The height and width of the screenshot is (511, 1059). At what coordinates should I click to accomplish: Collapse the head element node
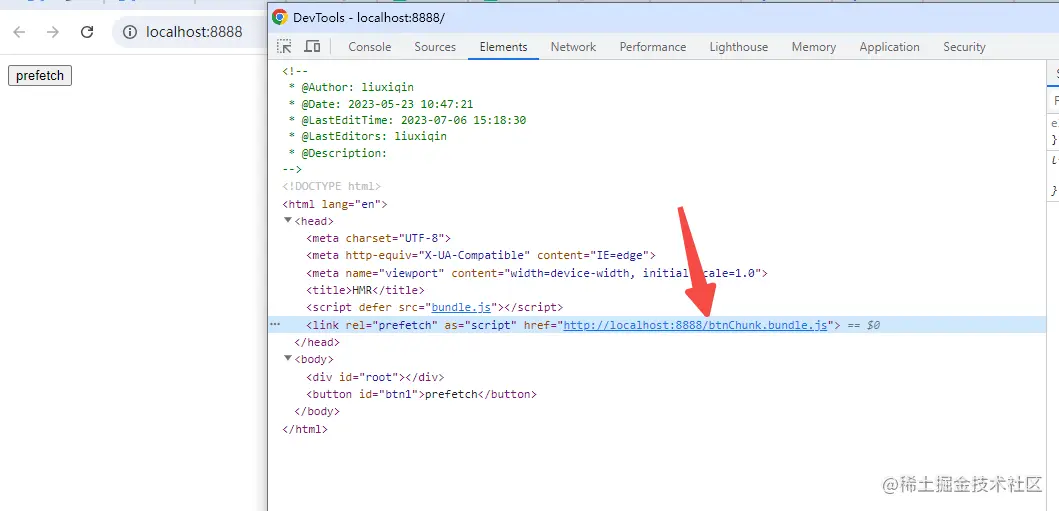tap(288, 221)
